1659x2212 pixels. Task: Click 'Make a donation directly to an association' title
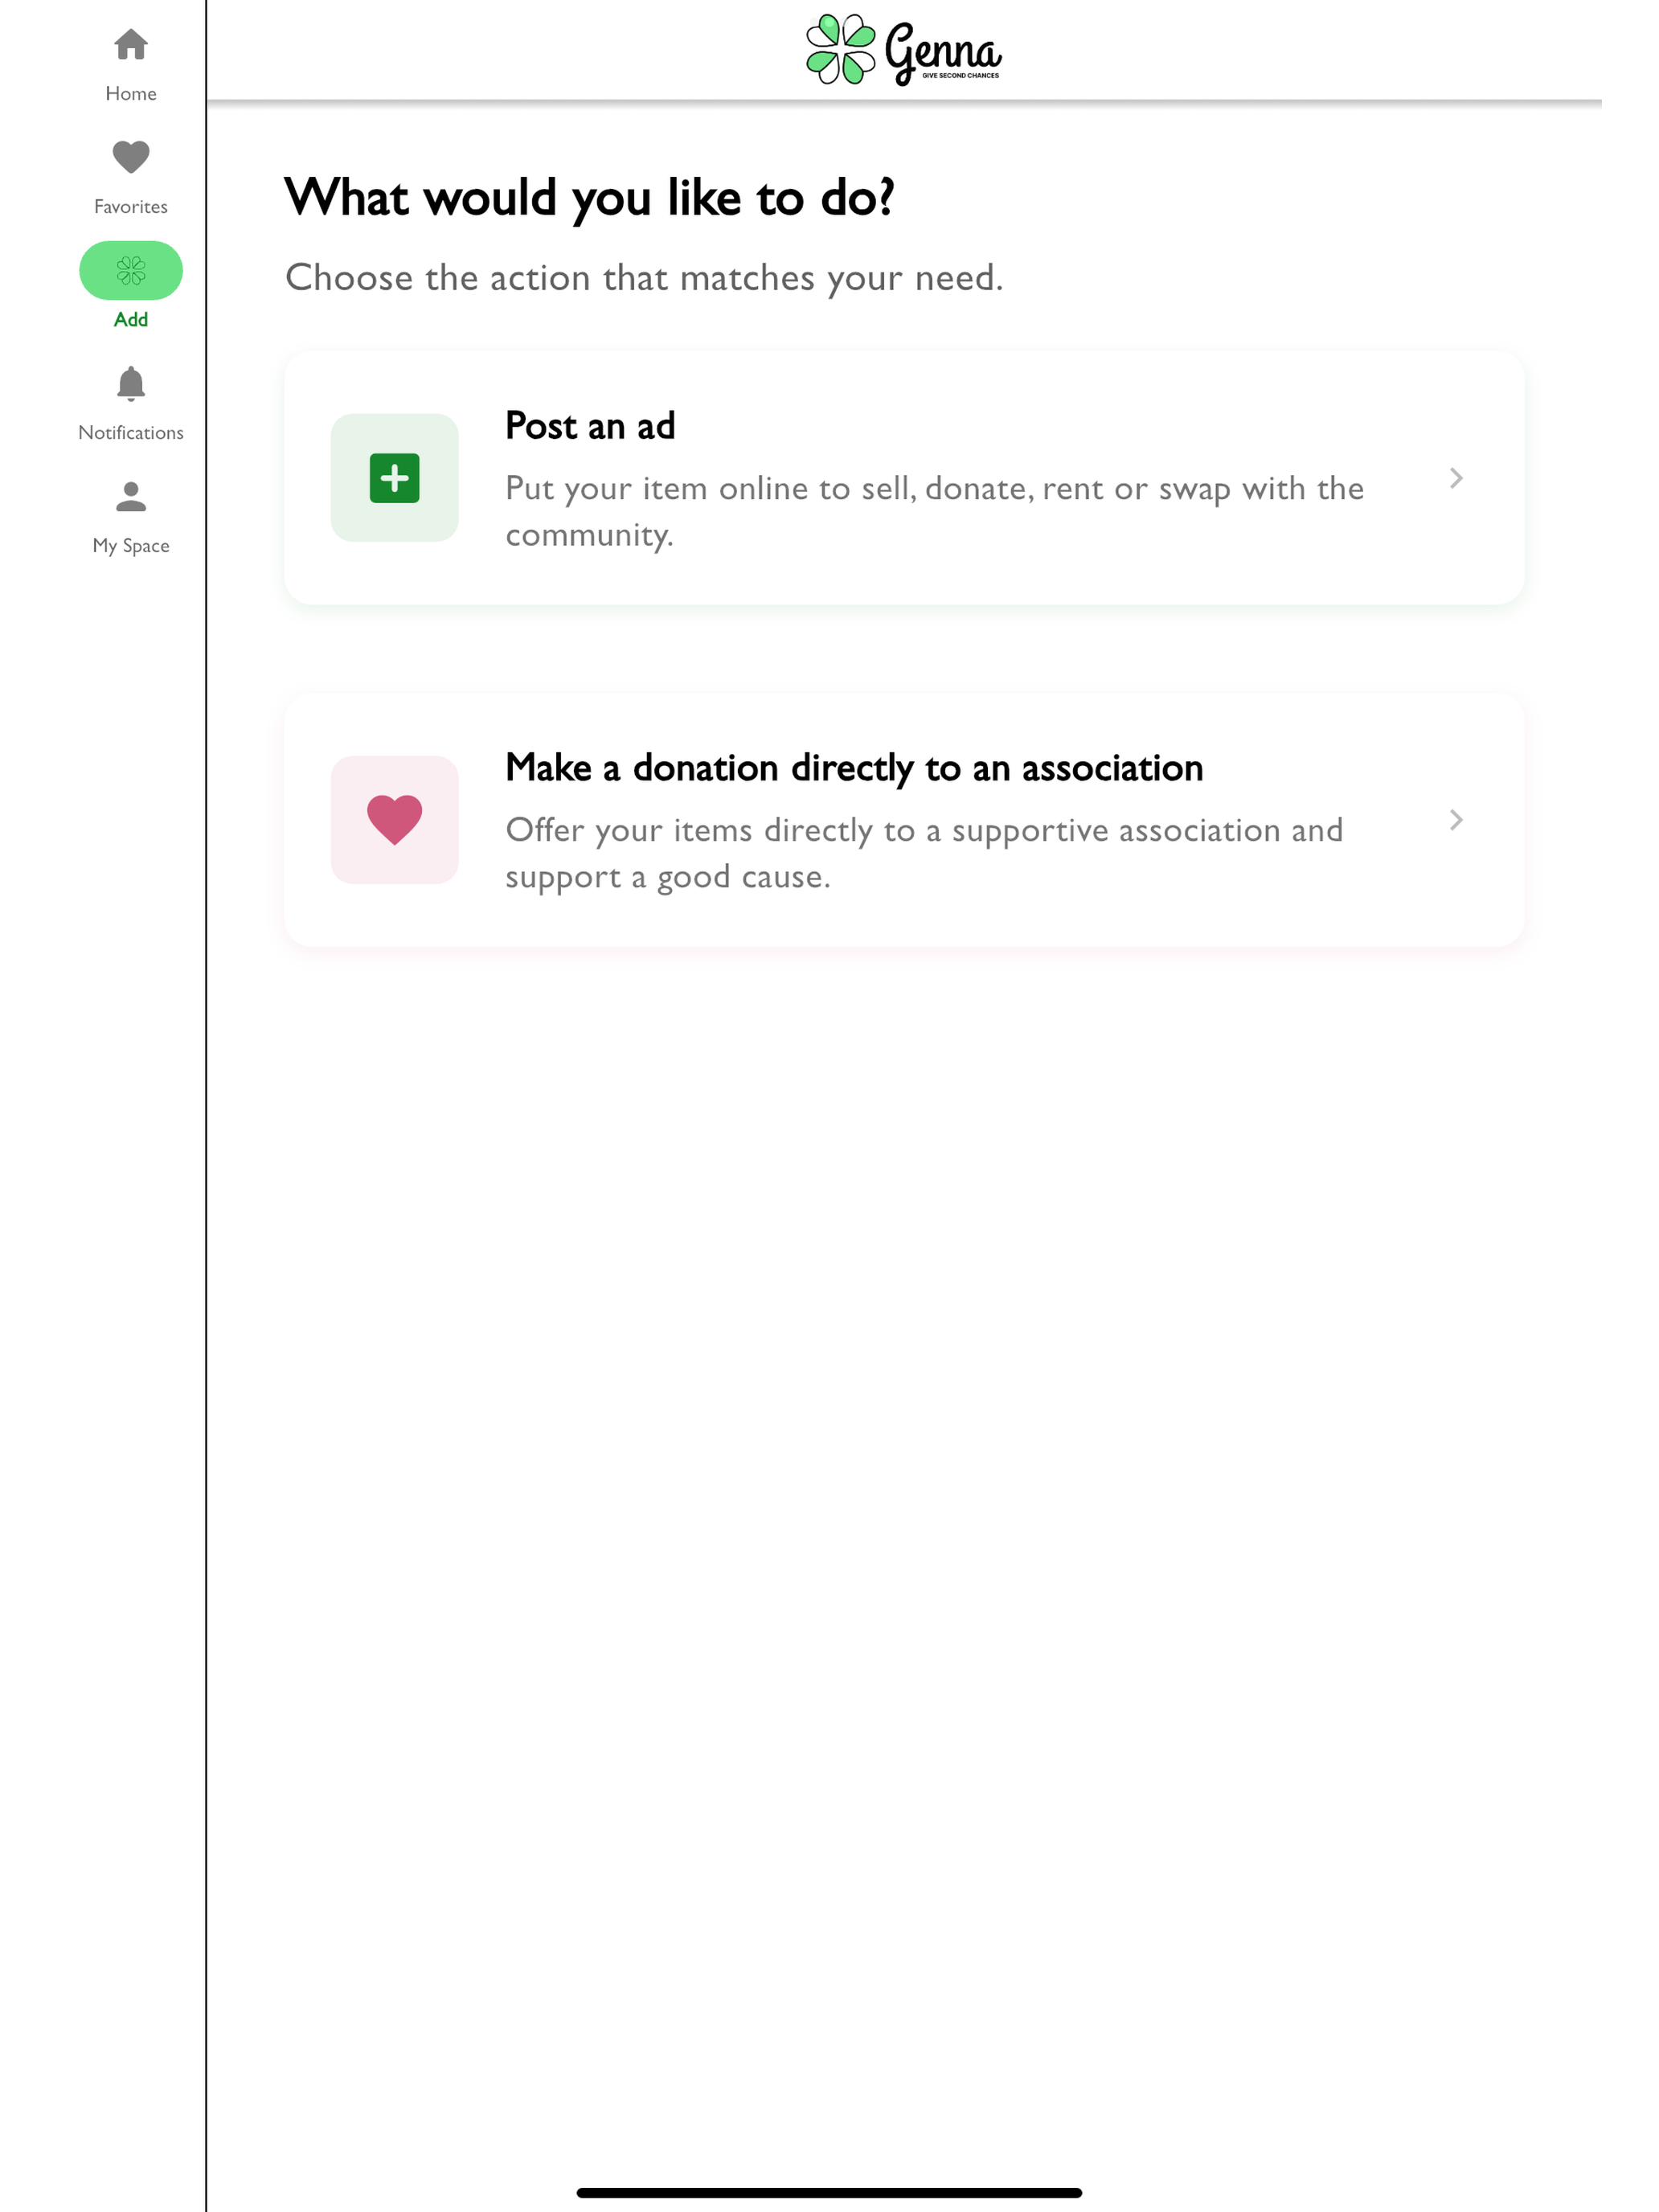click(x=854, y=768)
